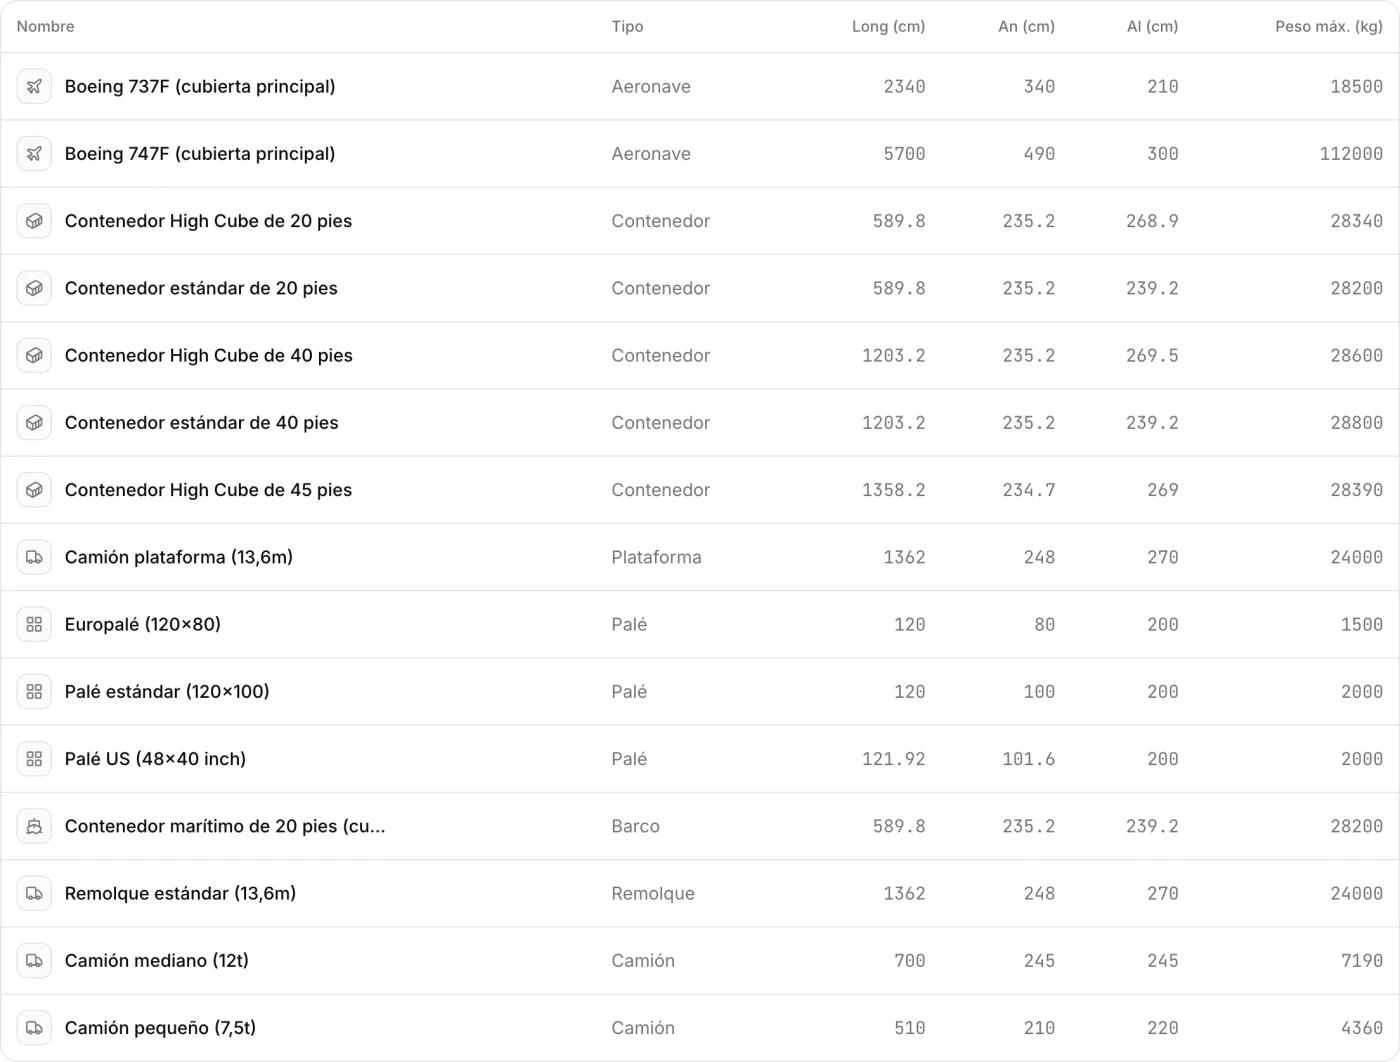Click the truck icon for Camión pequeño

34,1028
